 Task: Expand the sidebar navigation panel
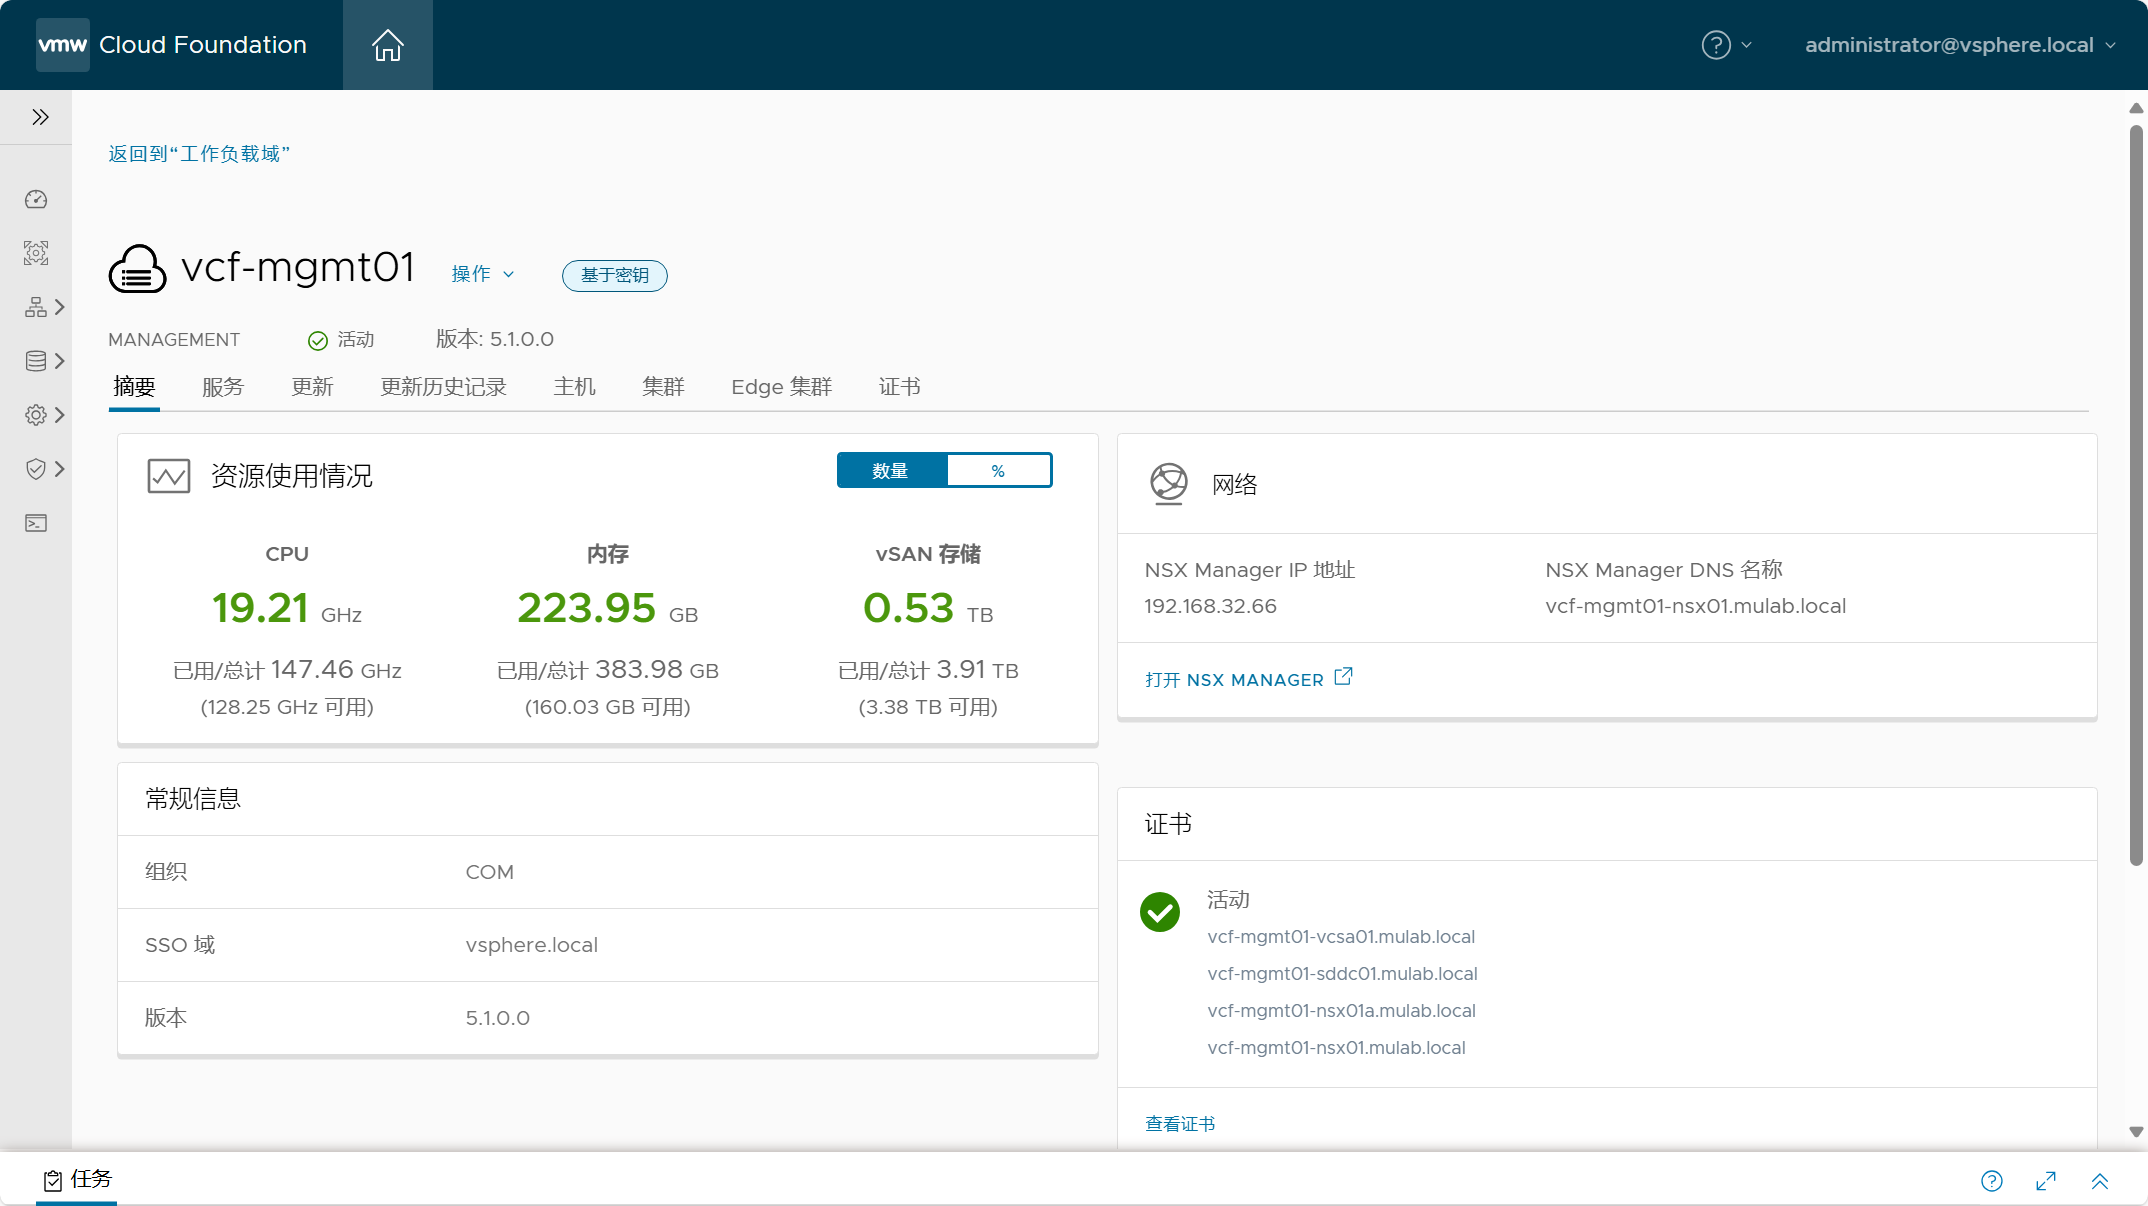pos(40,117)
